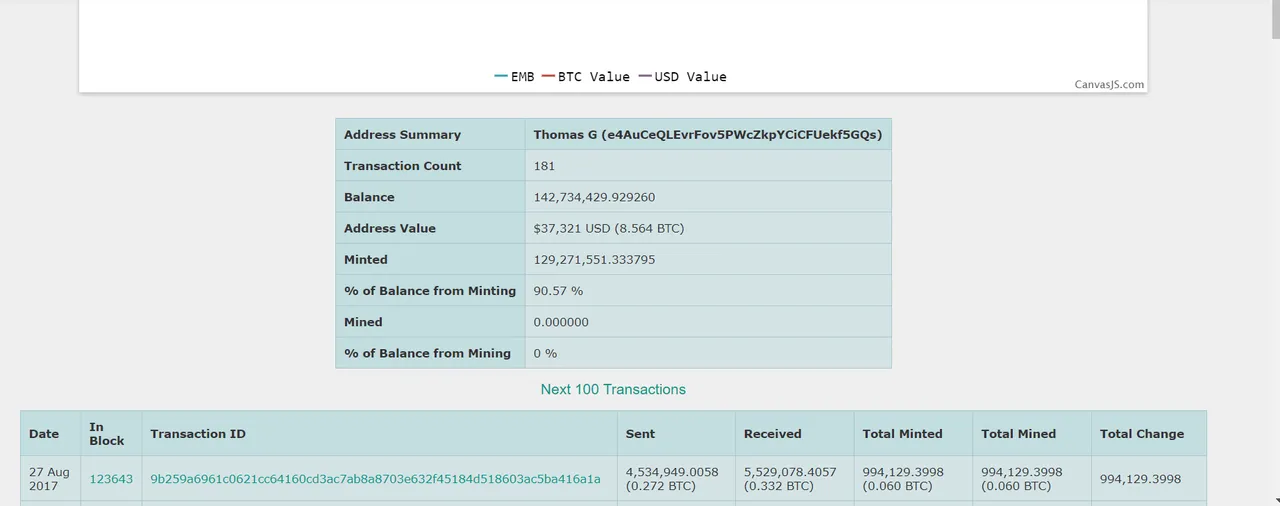This screenshot has width=1280, height=506.
Task: Toggle the USD Value legend series
Action: tap(683, 77)
